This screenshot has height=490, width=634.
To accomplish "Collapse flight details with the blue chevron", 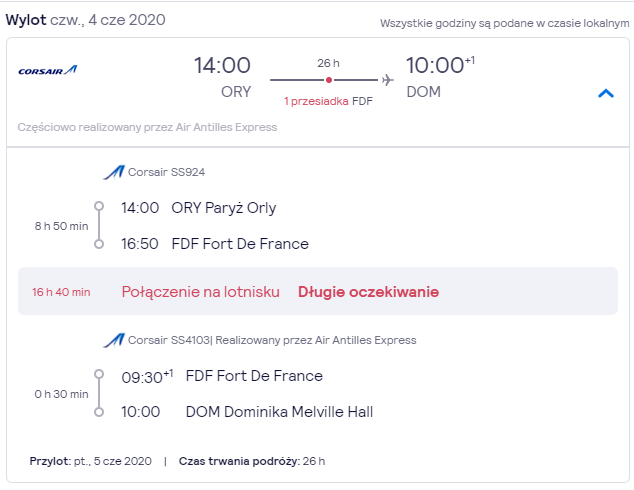I will point(606,94).
